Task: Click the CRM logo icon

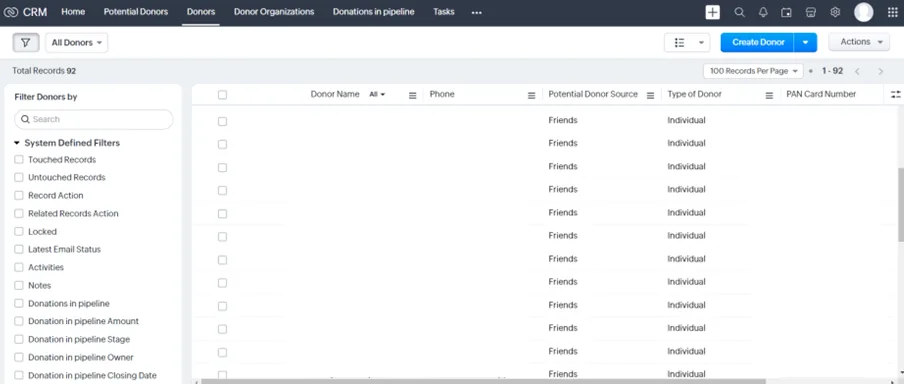Action: click(11, 12)
